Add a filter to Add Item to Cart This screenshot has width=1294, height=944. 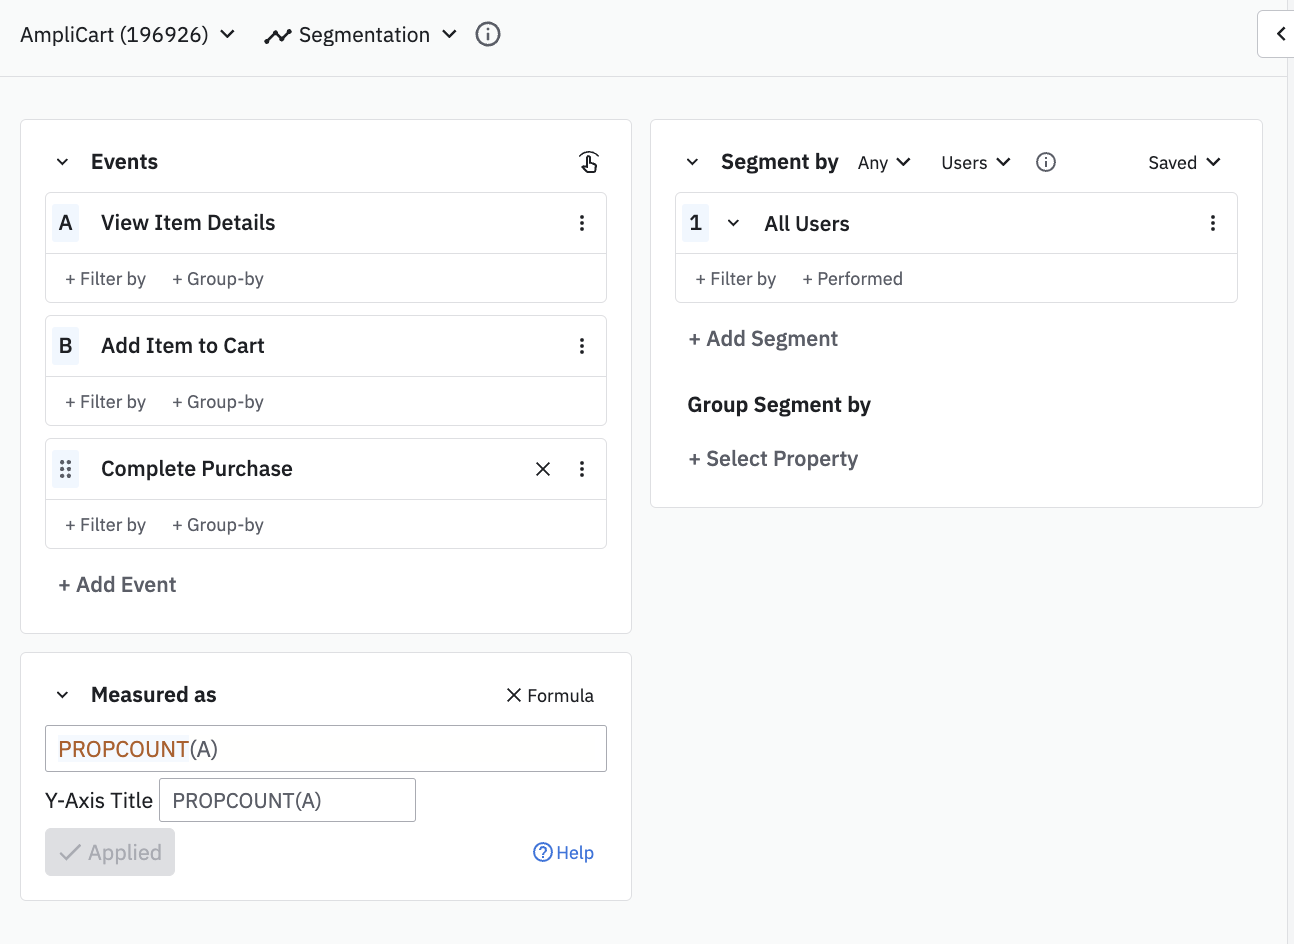point(105,402)
